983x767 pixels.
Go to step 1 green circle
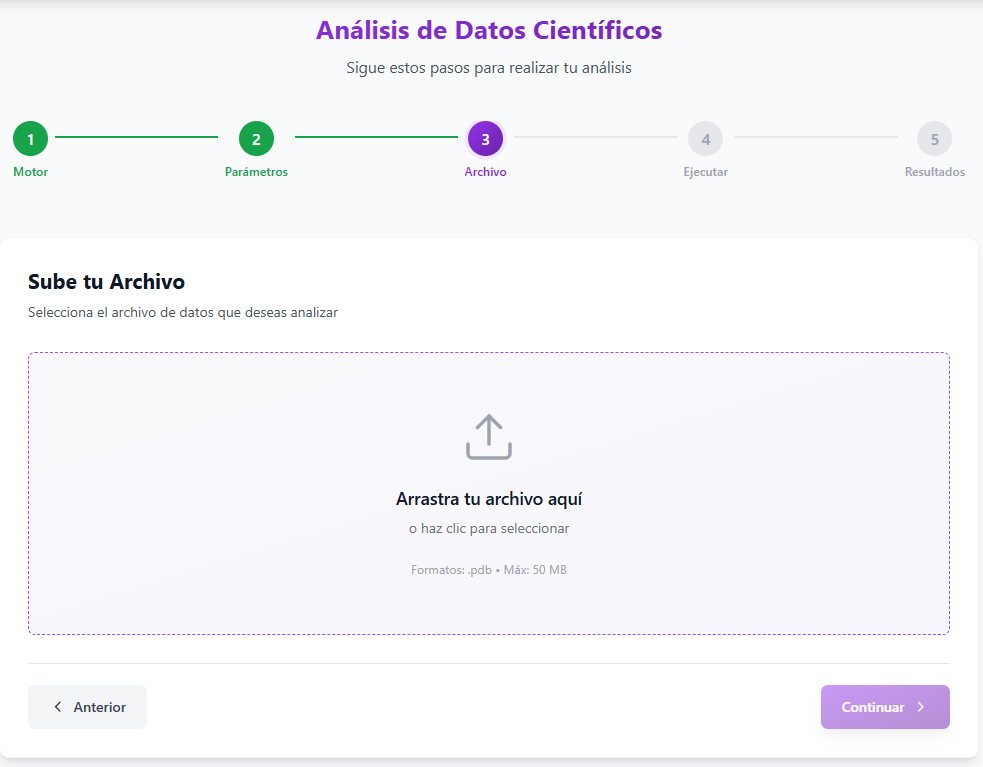point(30,139)
